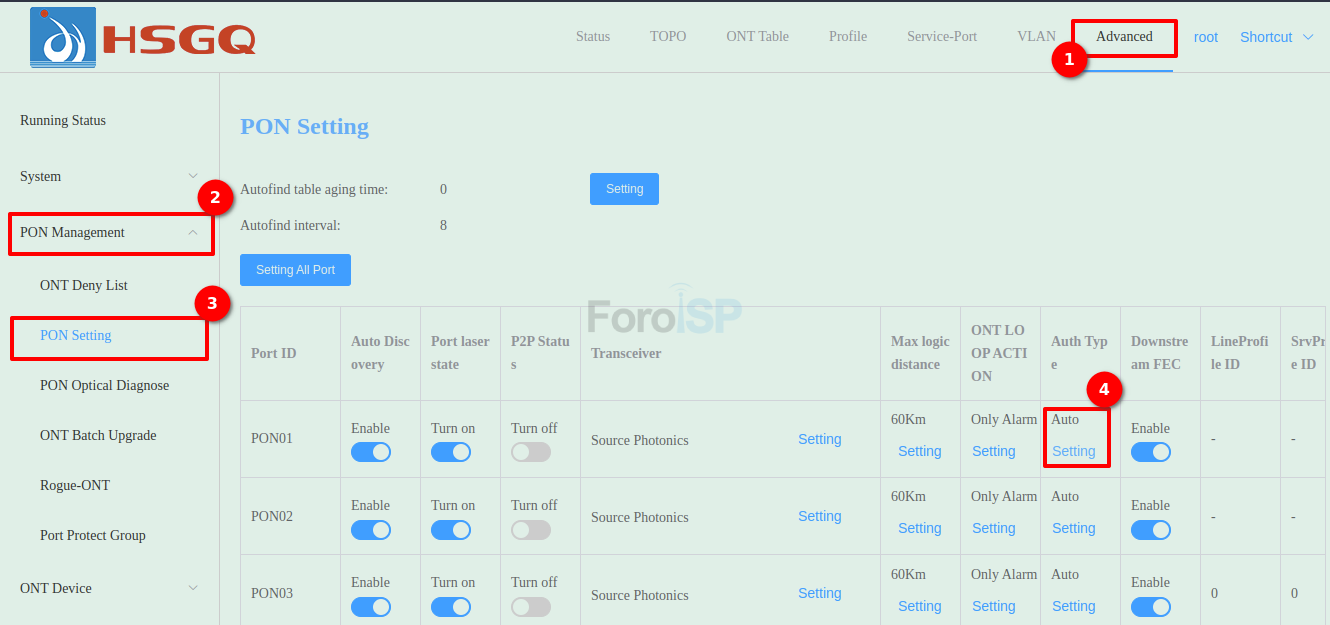Switch to the ONT Table tab
Screen dimensions: 1330x625
tap(757, 36)
